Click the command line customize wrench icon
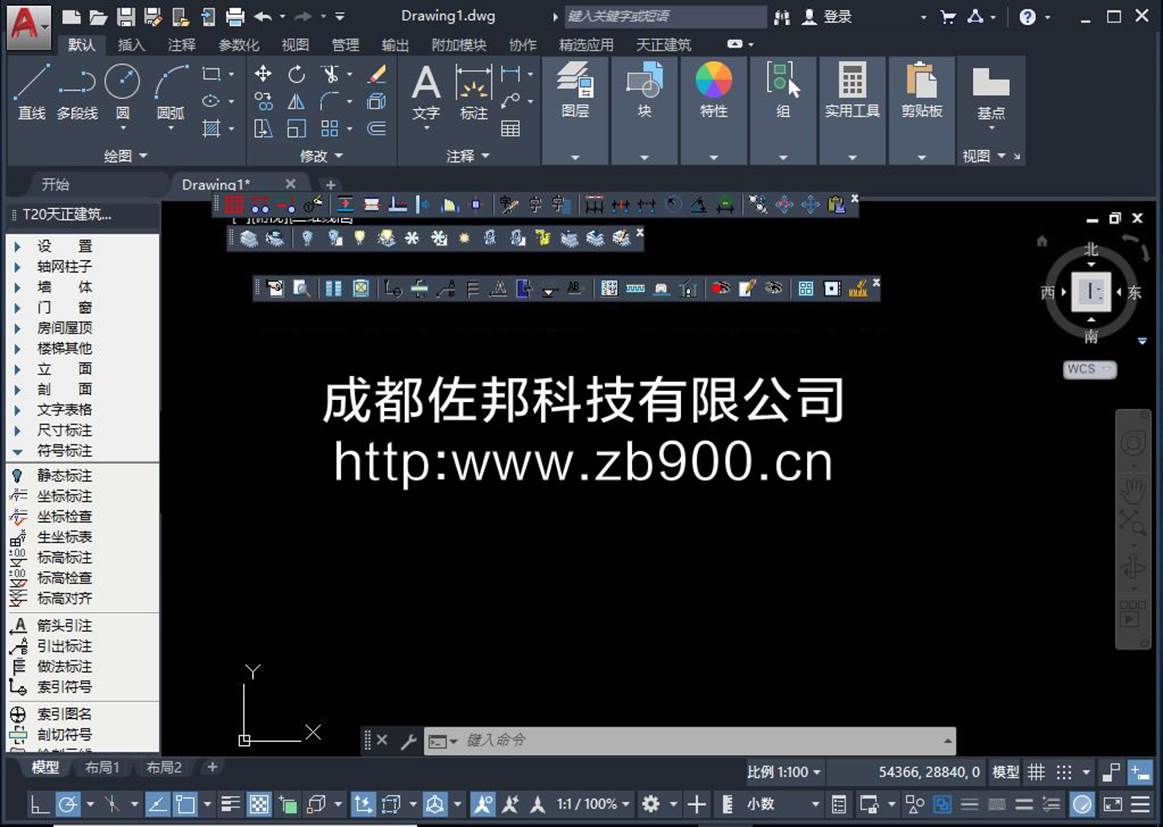Image resolution: width=1163 pixels, height=827 pixels. (408, 741)
